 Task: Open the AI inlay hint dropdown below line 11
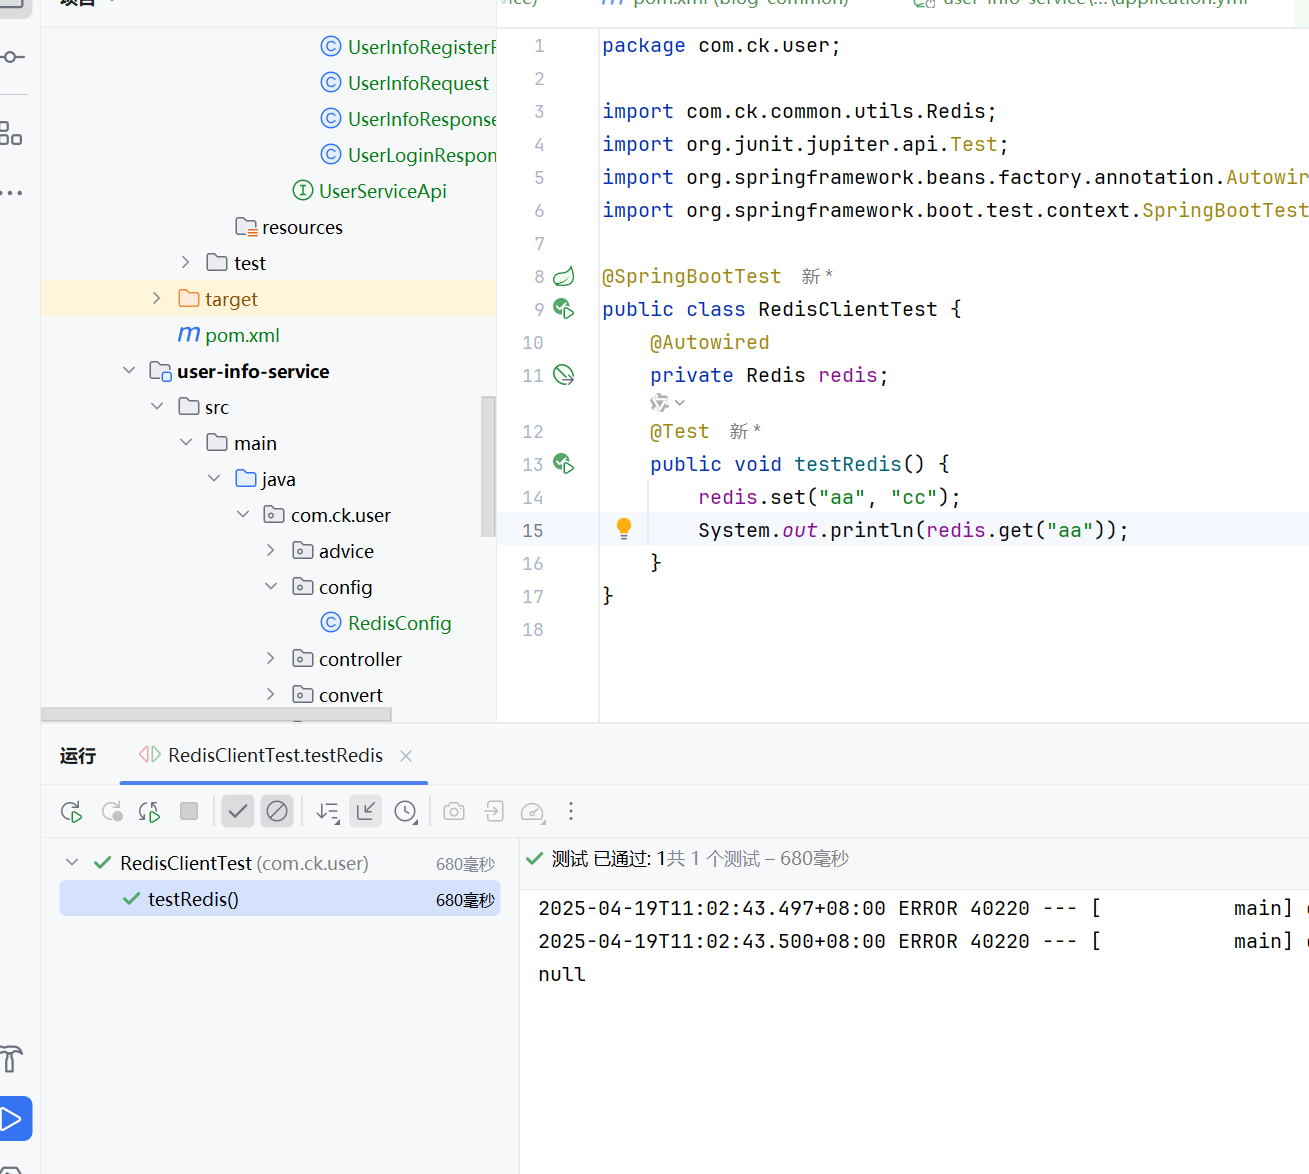click(x=668, y=403)
